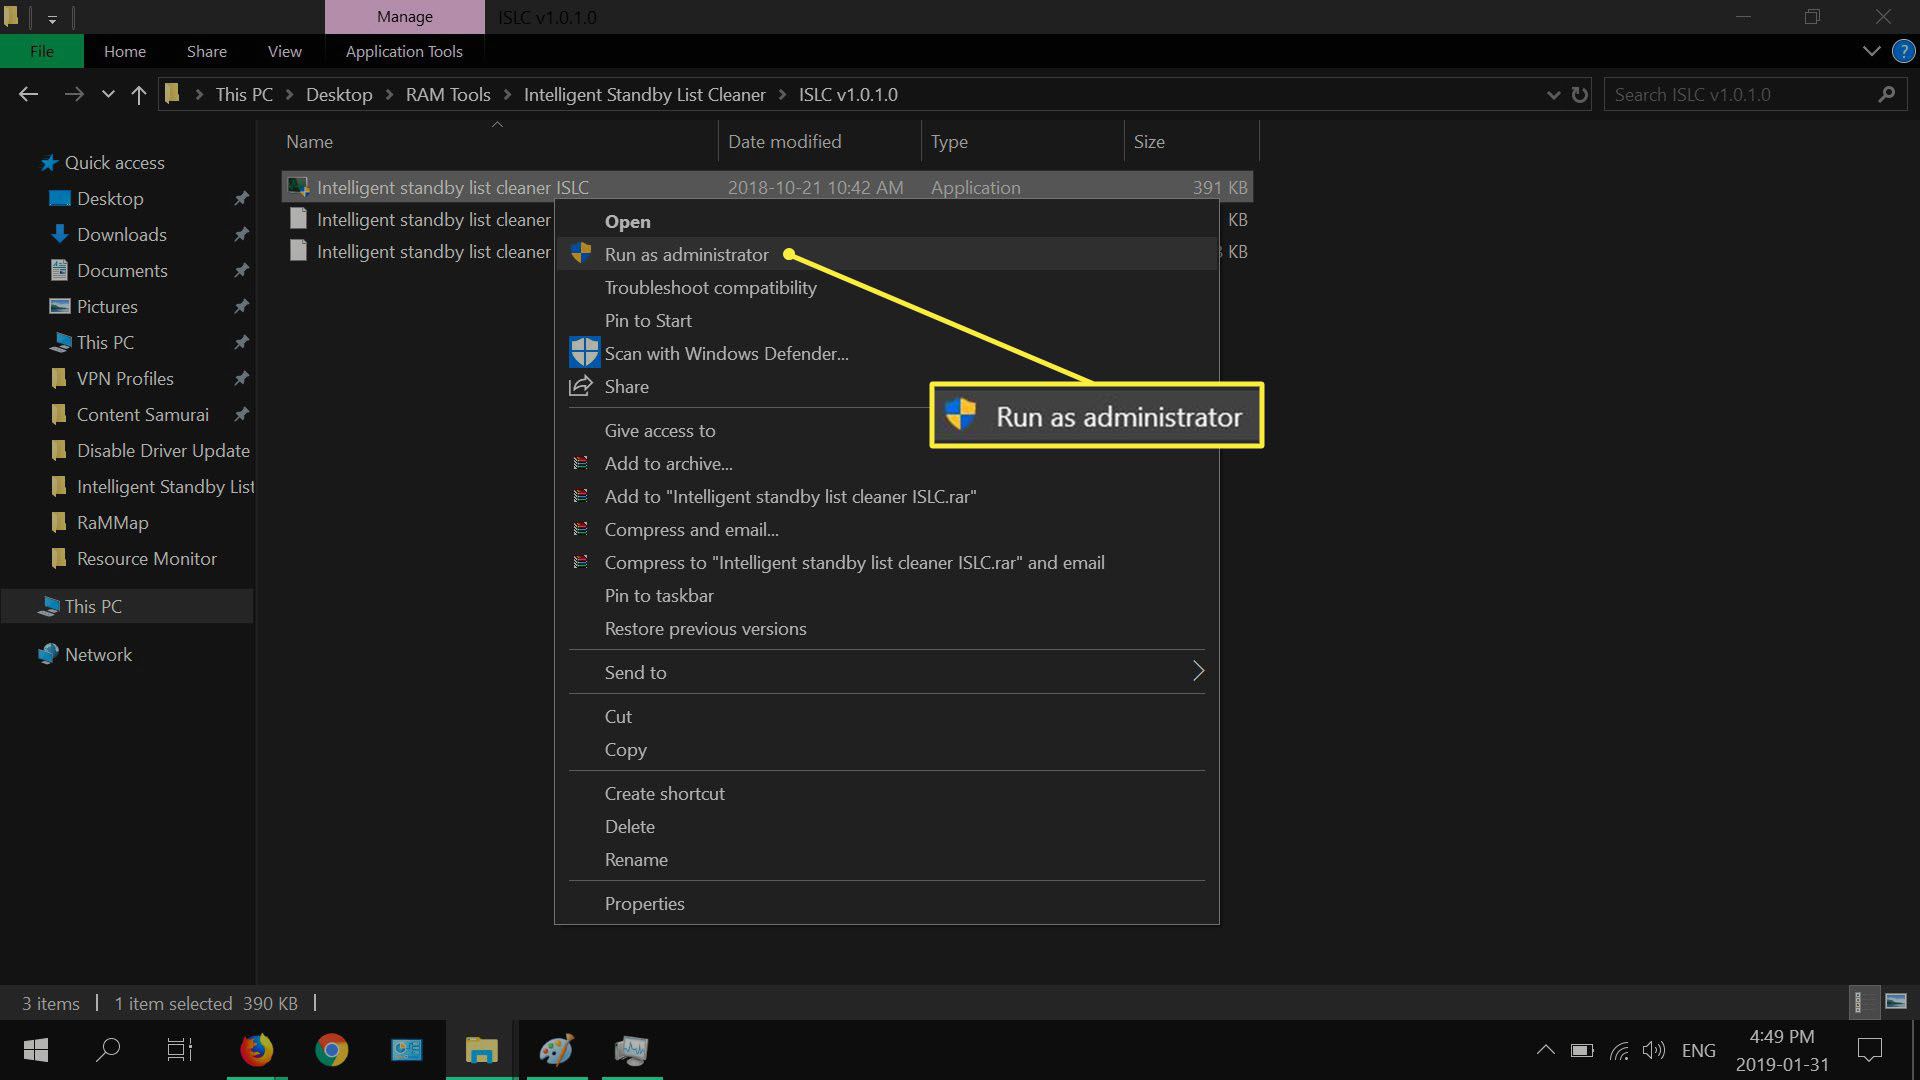Launch Chrome from the taskbar
Image resolution: width=1920 pixels, height=1080 pixels.
point(331,1050)
